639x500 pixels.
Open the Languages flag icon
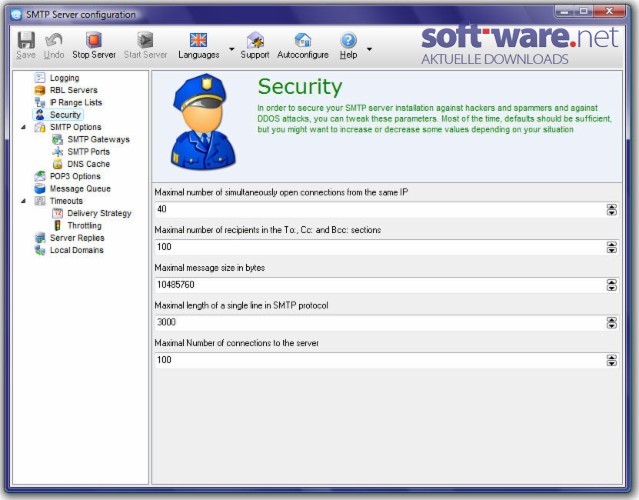(x=198, y=40)
